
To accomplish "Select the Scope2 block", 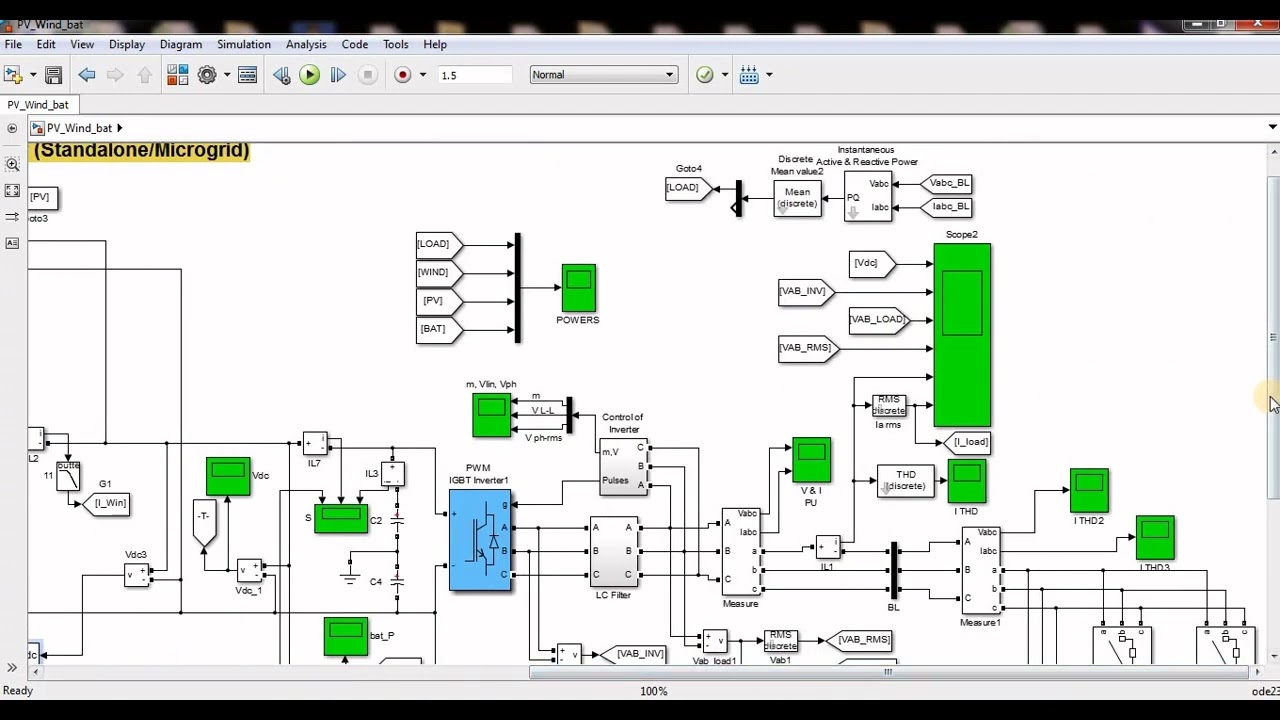I will 962,335.
